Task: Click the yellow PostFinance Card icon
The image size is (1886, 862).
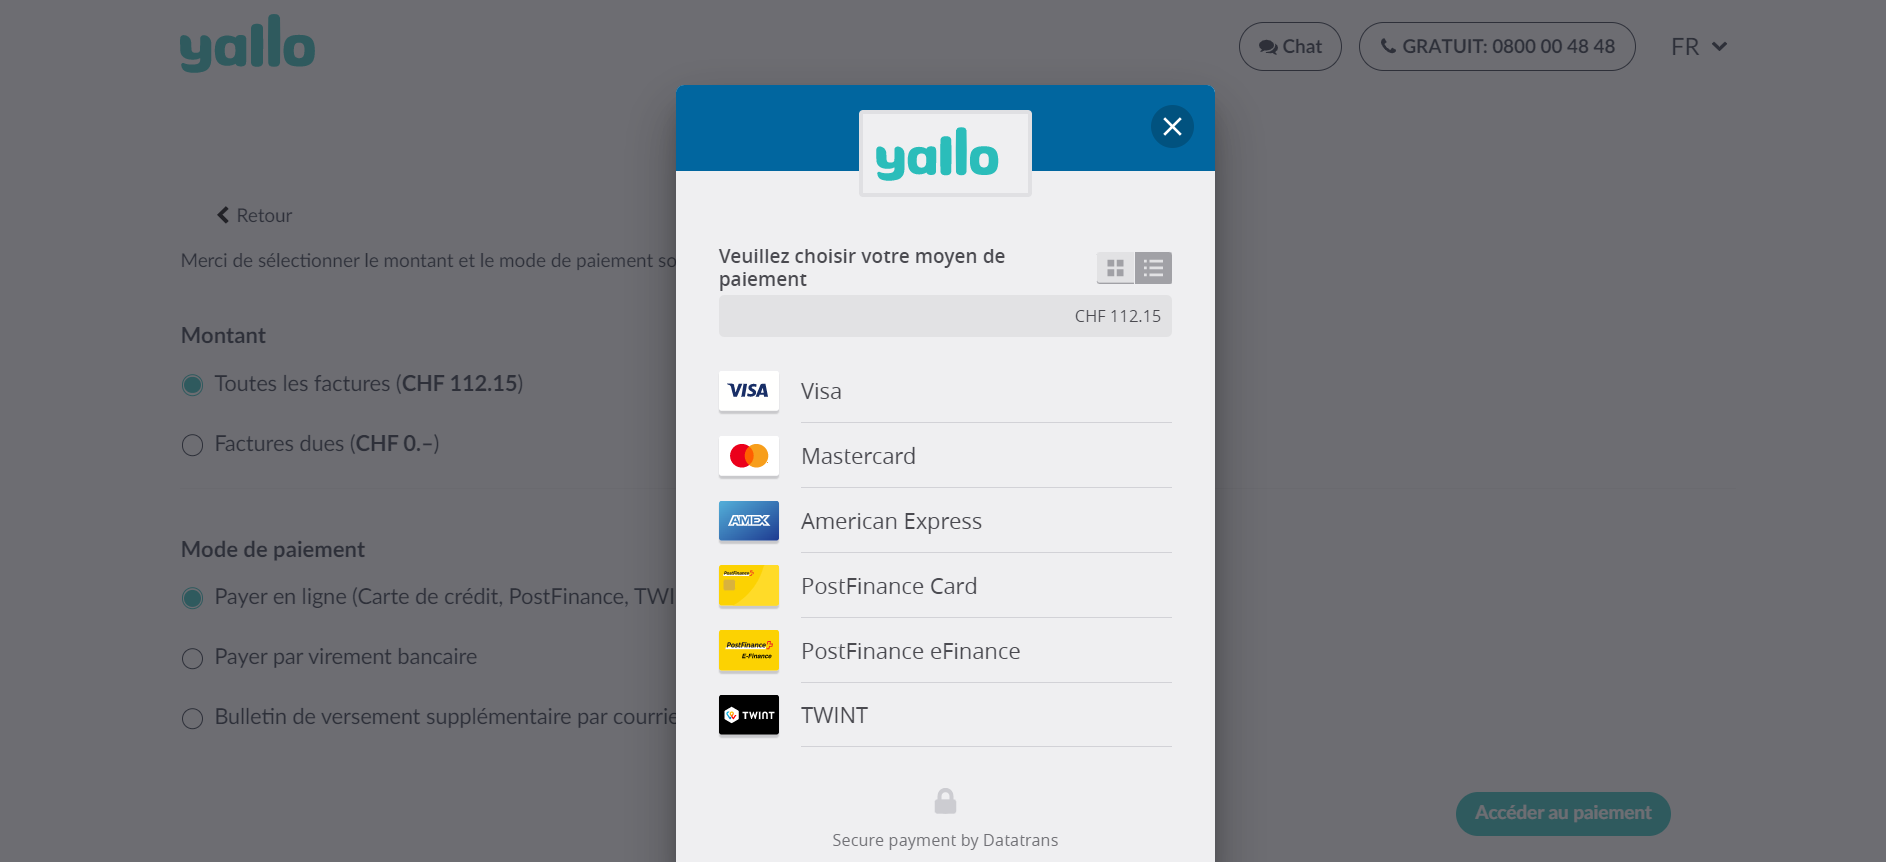Action: [748, 586]
